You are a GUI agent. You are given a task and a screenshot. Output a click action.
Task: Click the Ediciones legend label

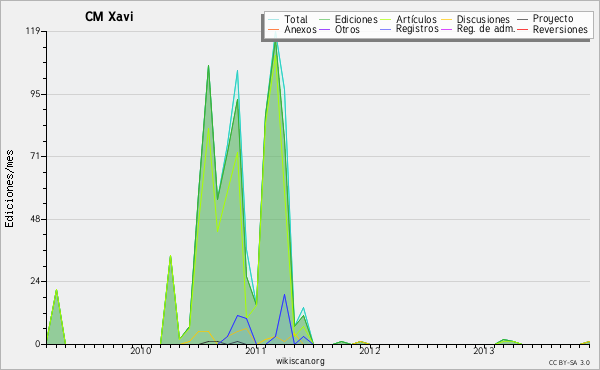coord(356,19)
